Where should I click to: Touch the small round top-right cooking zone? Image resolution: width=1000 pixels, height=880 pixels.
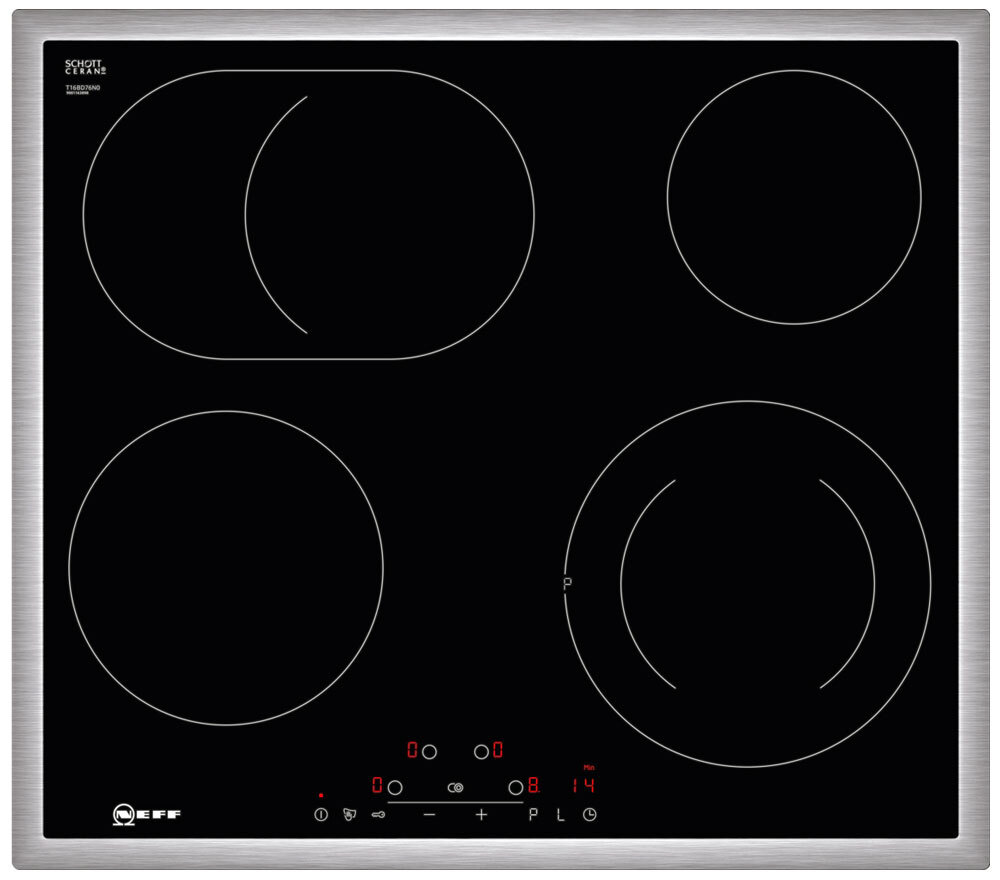click(794, 197)
